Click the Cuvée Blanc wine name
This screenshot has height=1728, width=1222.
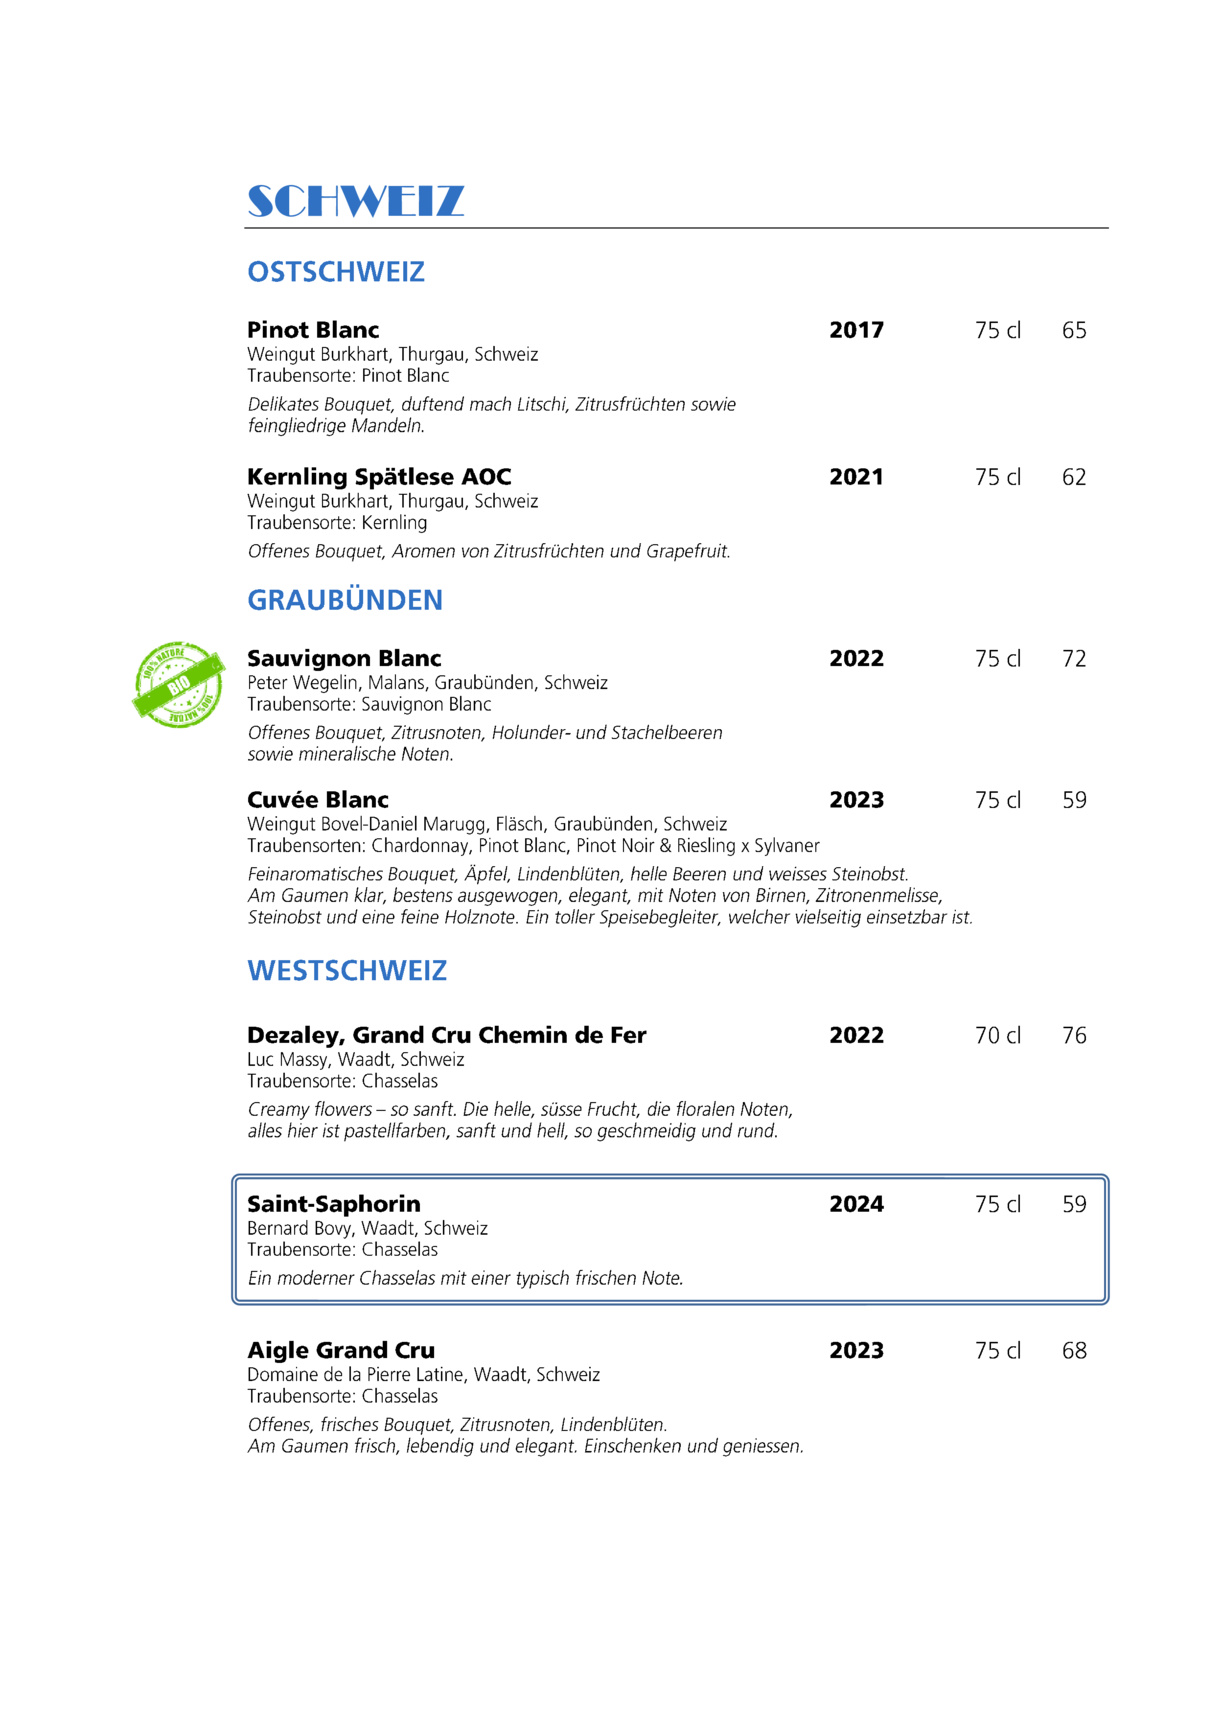(x=318, y=800)
